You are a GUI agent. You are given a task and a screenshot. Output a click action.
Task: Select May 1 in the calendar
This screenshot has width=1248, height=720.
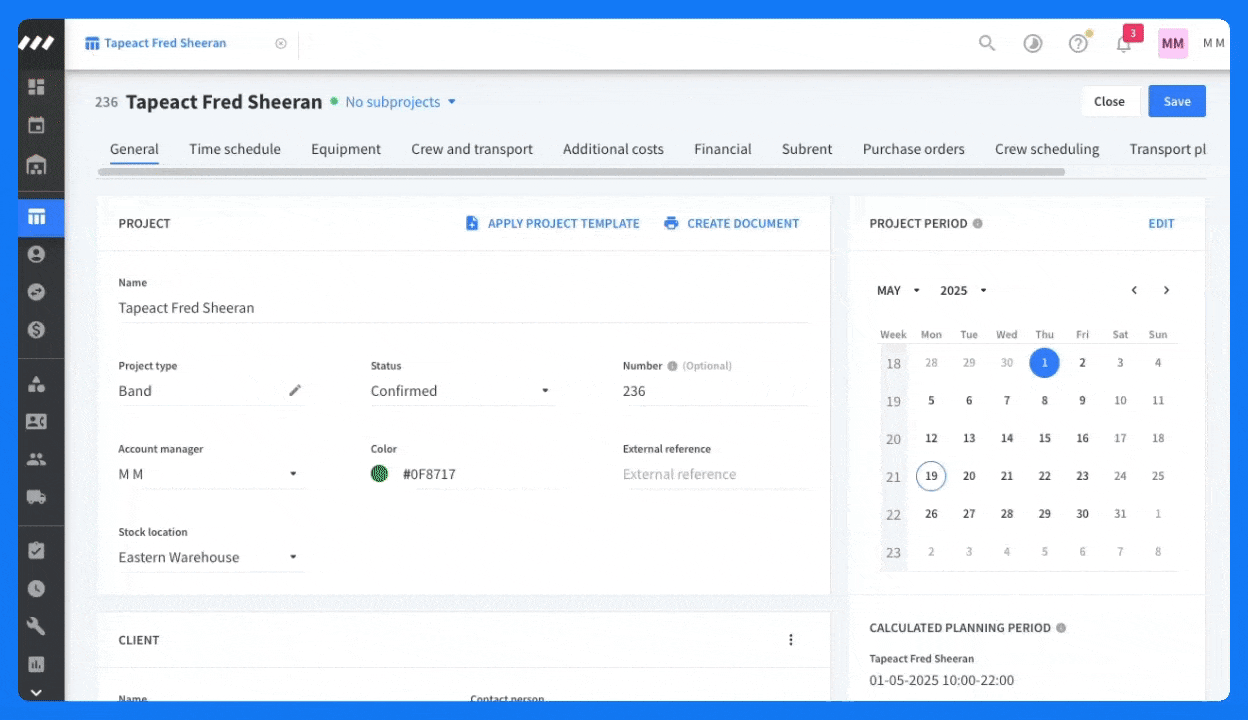[1044, 363]
